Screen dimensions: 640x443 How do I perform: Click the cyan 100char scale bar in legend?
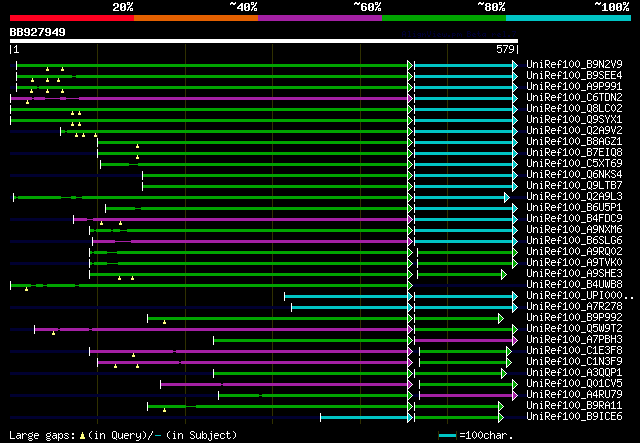click(447, 436)
